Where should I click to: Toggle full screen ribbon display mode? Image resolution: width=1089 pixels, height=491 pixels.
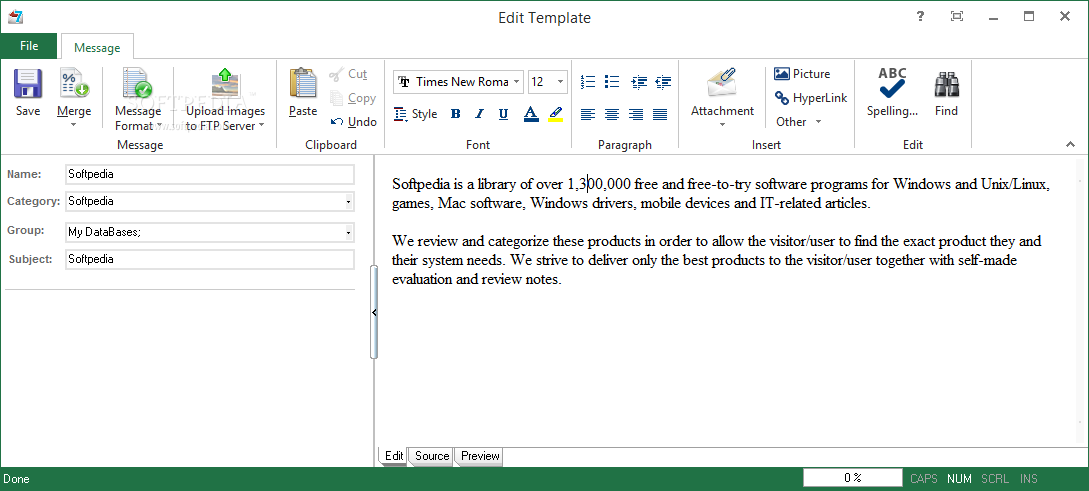click(957, 17)
